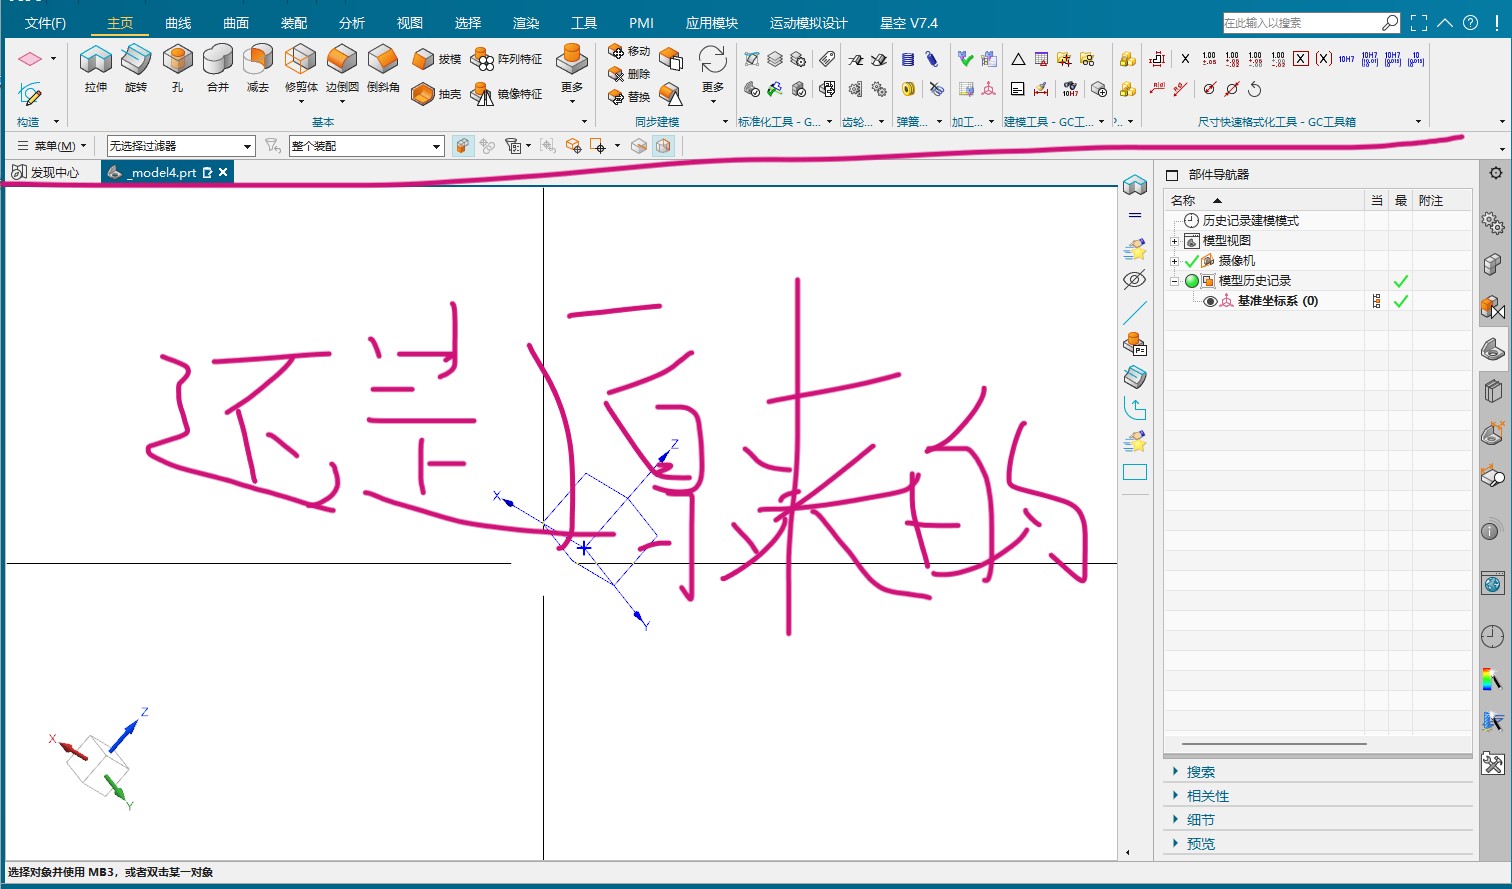Image resolution: width=1512 pixels, height=889 pixels.
Task: Choose the 孔 (Hole) feature tool
Action: point(177,68)
